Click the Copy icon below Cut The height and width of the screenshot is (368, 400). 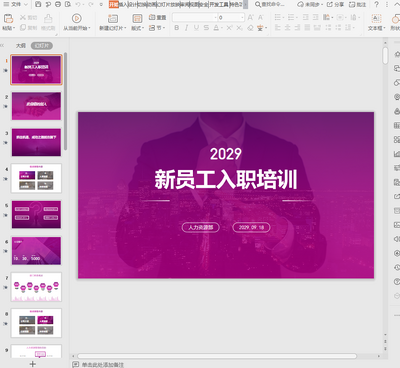pos(23,28)
